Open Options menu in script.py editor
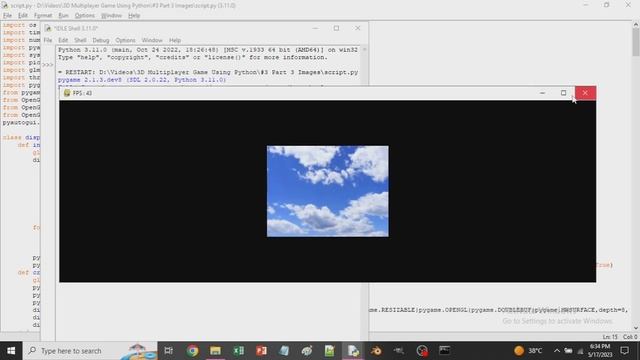 (84, 16)
